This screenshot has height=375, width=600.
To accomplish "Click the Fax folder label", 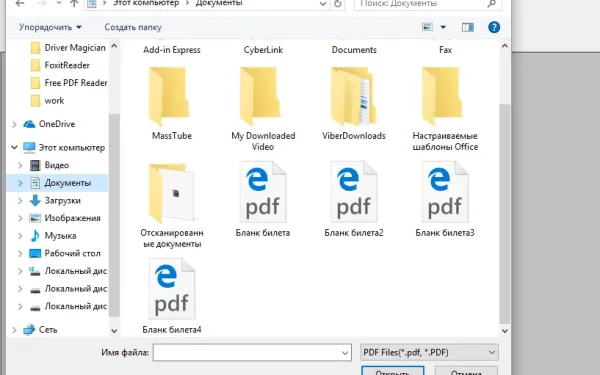I will [445, 50].
